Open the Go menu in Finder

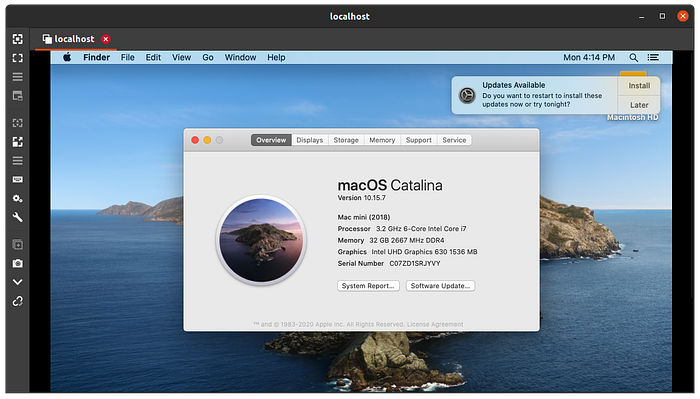(208, 58)
